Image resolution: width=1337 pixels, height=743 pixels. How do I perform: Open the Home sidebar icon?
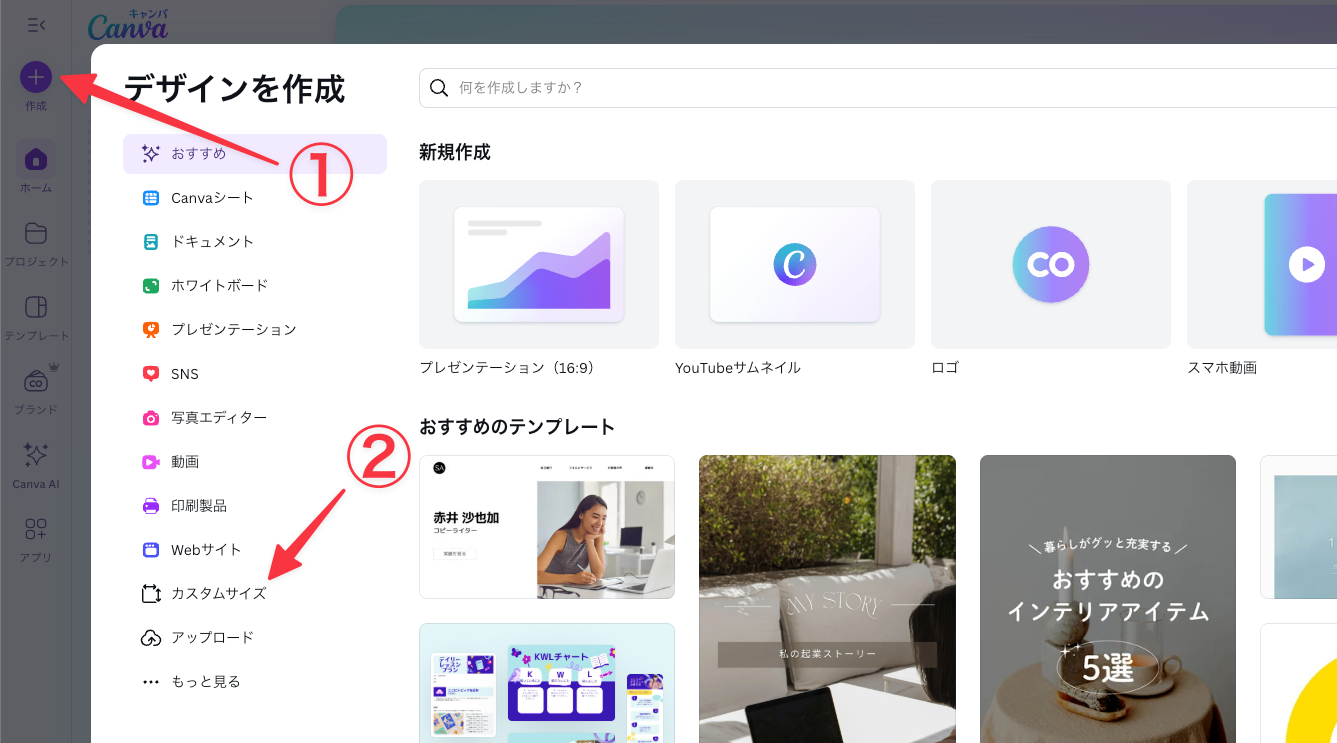[x=36, y=159]
